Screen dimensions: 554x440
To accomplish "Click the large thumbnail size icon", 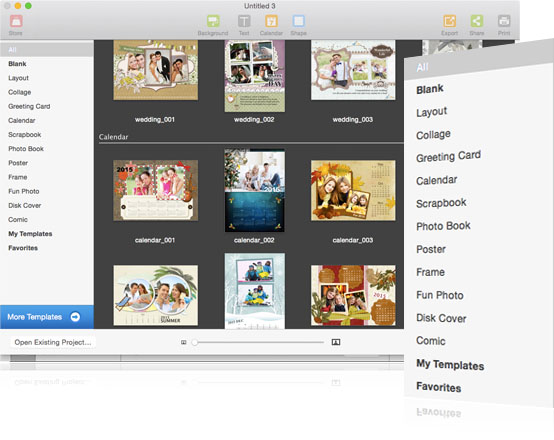I will pos(336,342).
